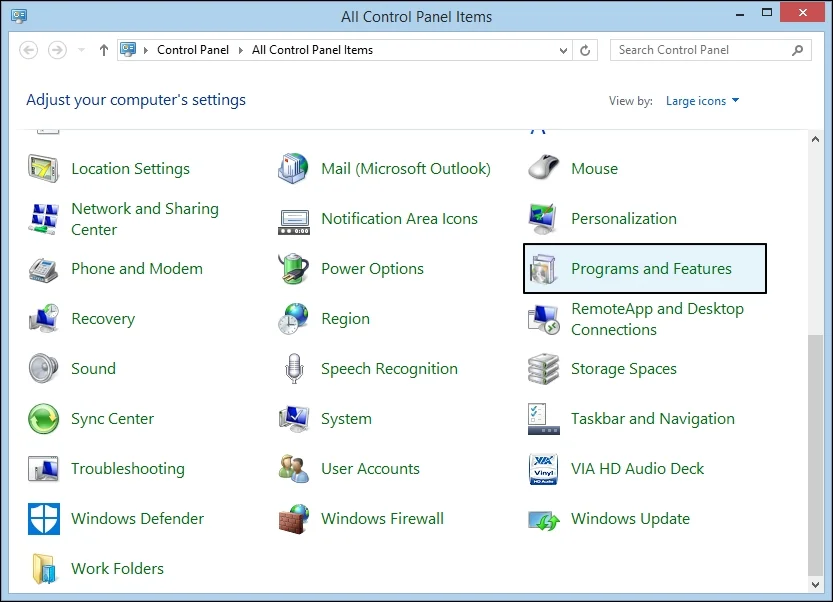Open the Power Options link text

point(372,269)
